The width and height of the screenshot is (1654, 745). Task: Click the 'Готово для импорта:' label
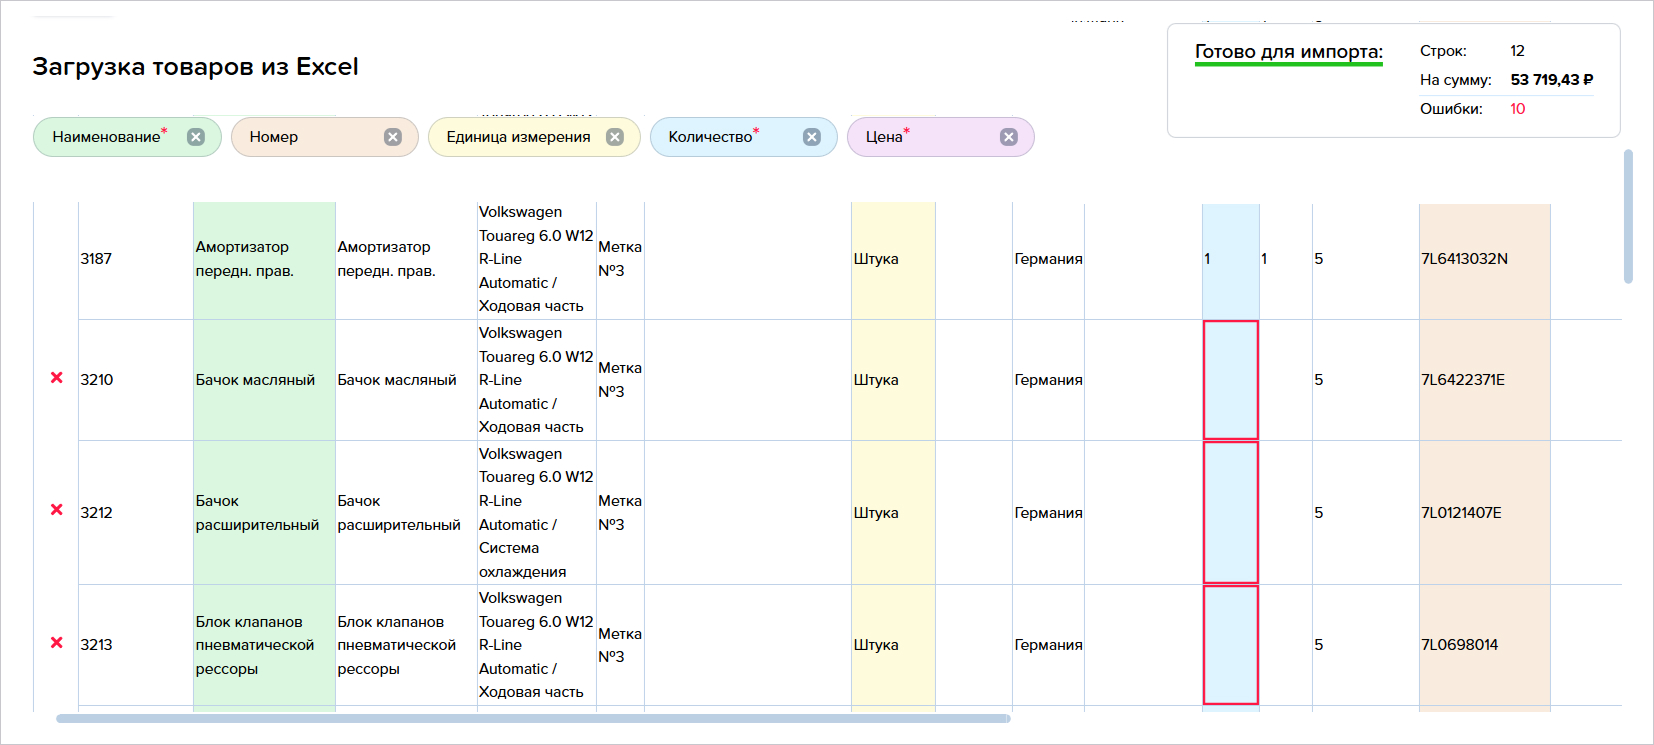pos(1289,52)
